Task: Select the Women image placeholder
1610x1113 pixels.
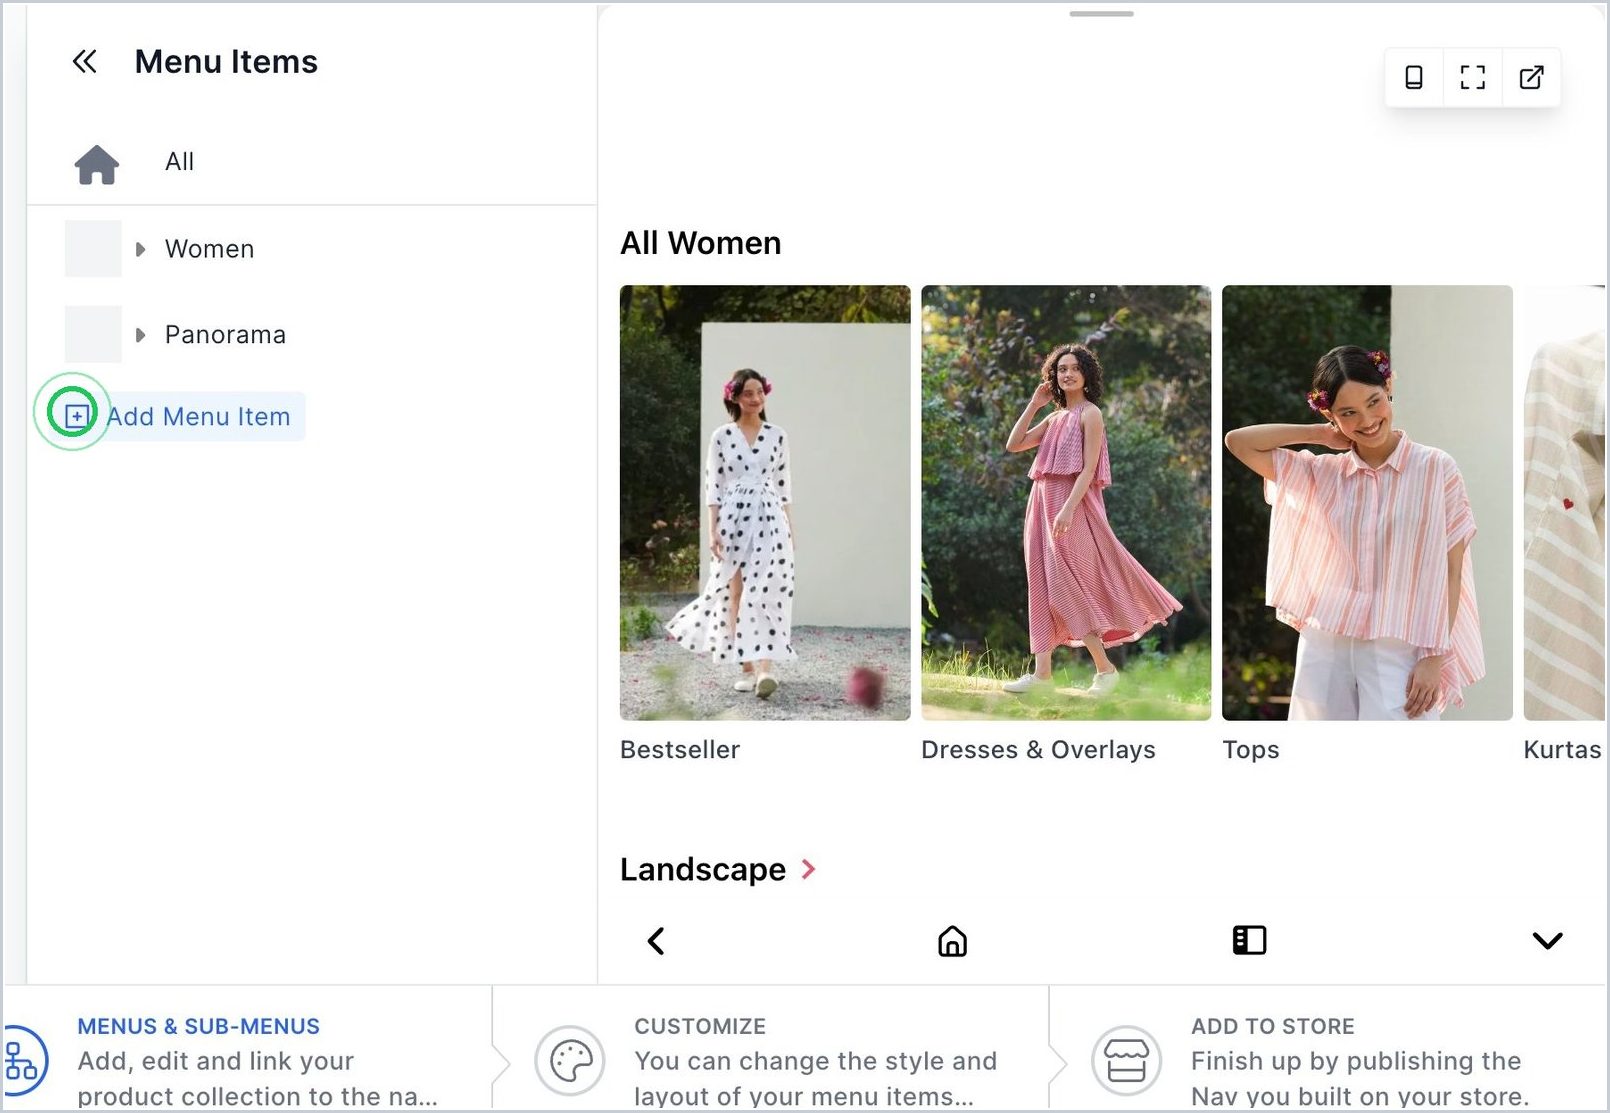Action: pos(93,248)
